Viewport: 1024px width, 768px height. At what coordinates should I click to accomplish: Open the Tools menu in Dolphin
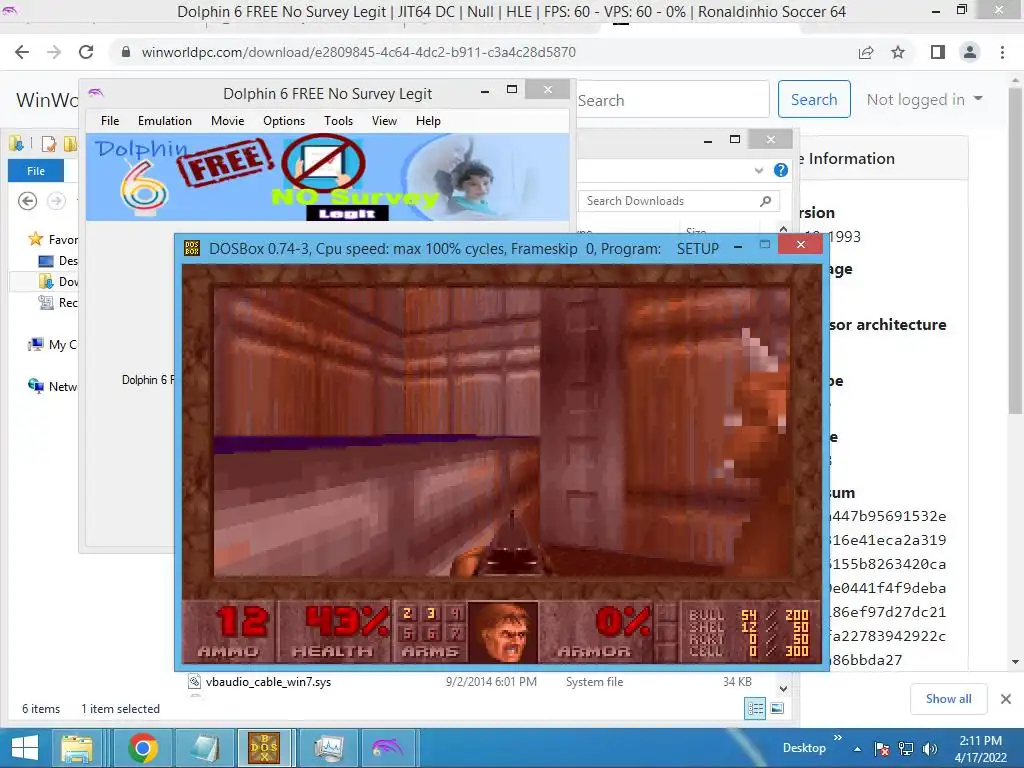point(338,121)
